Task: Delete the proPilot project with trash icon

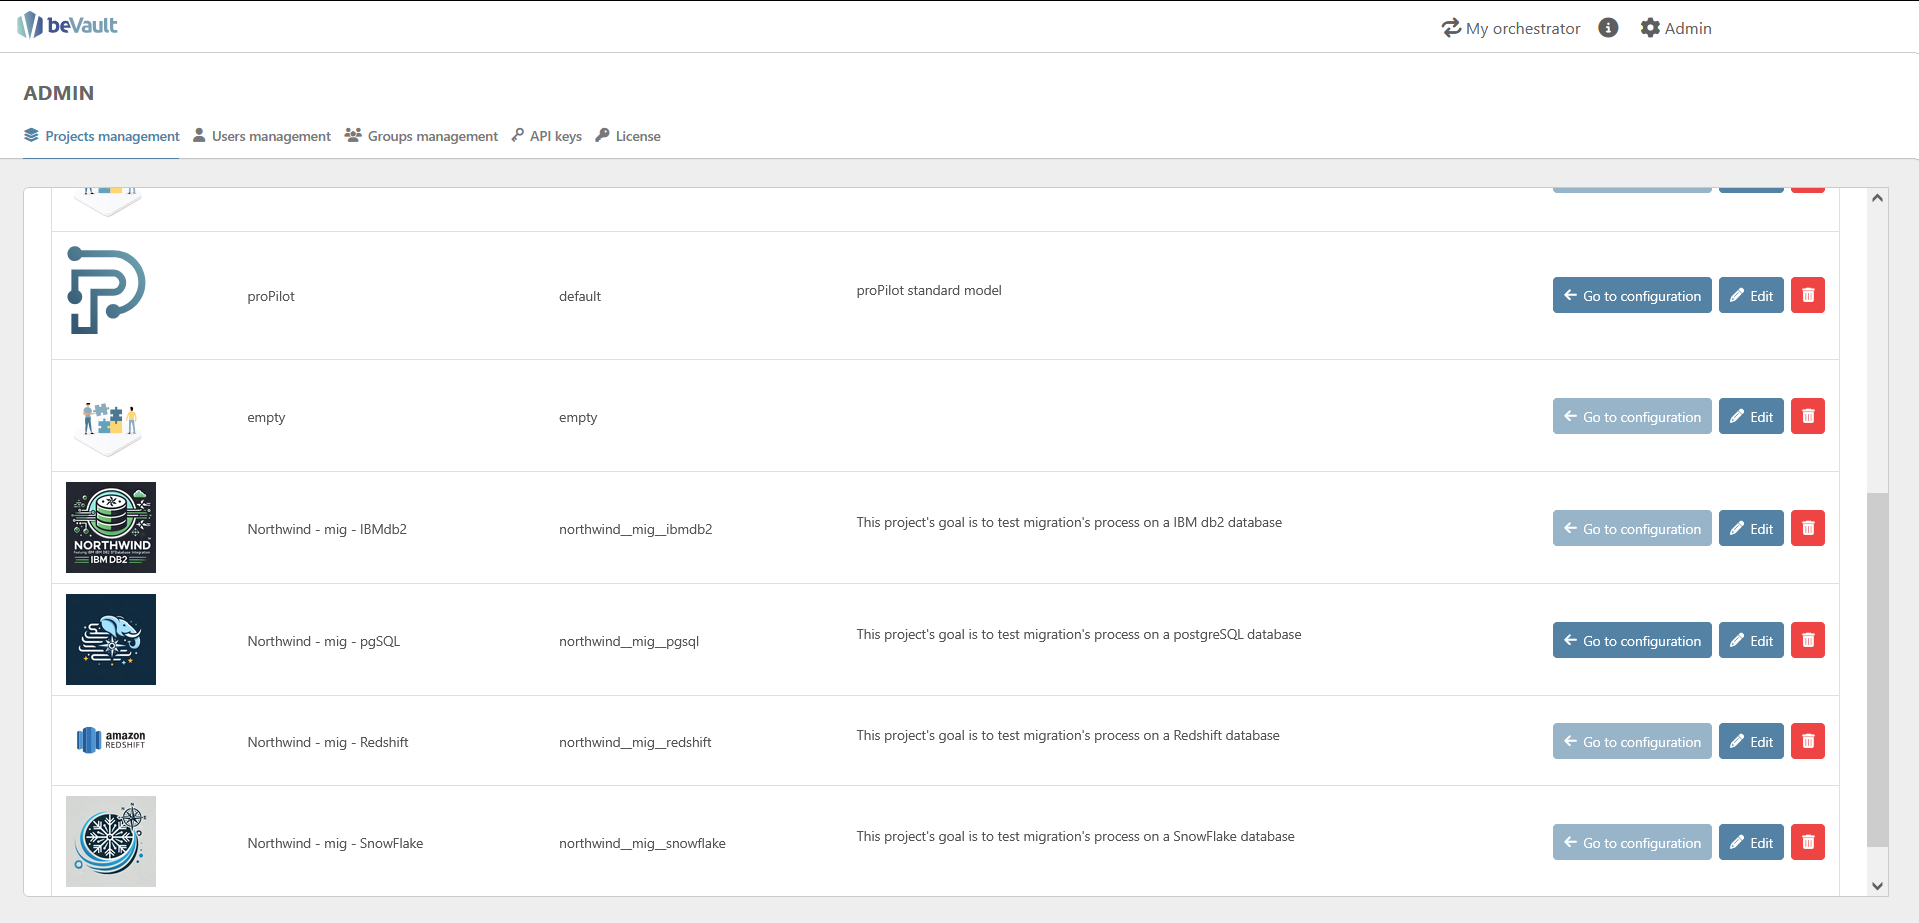Action: click(1807, 295)
